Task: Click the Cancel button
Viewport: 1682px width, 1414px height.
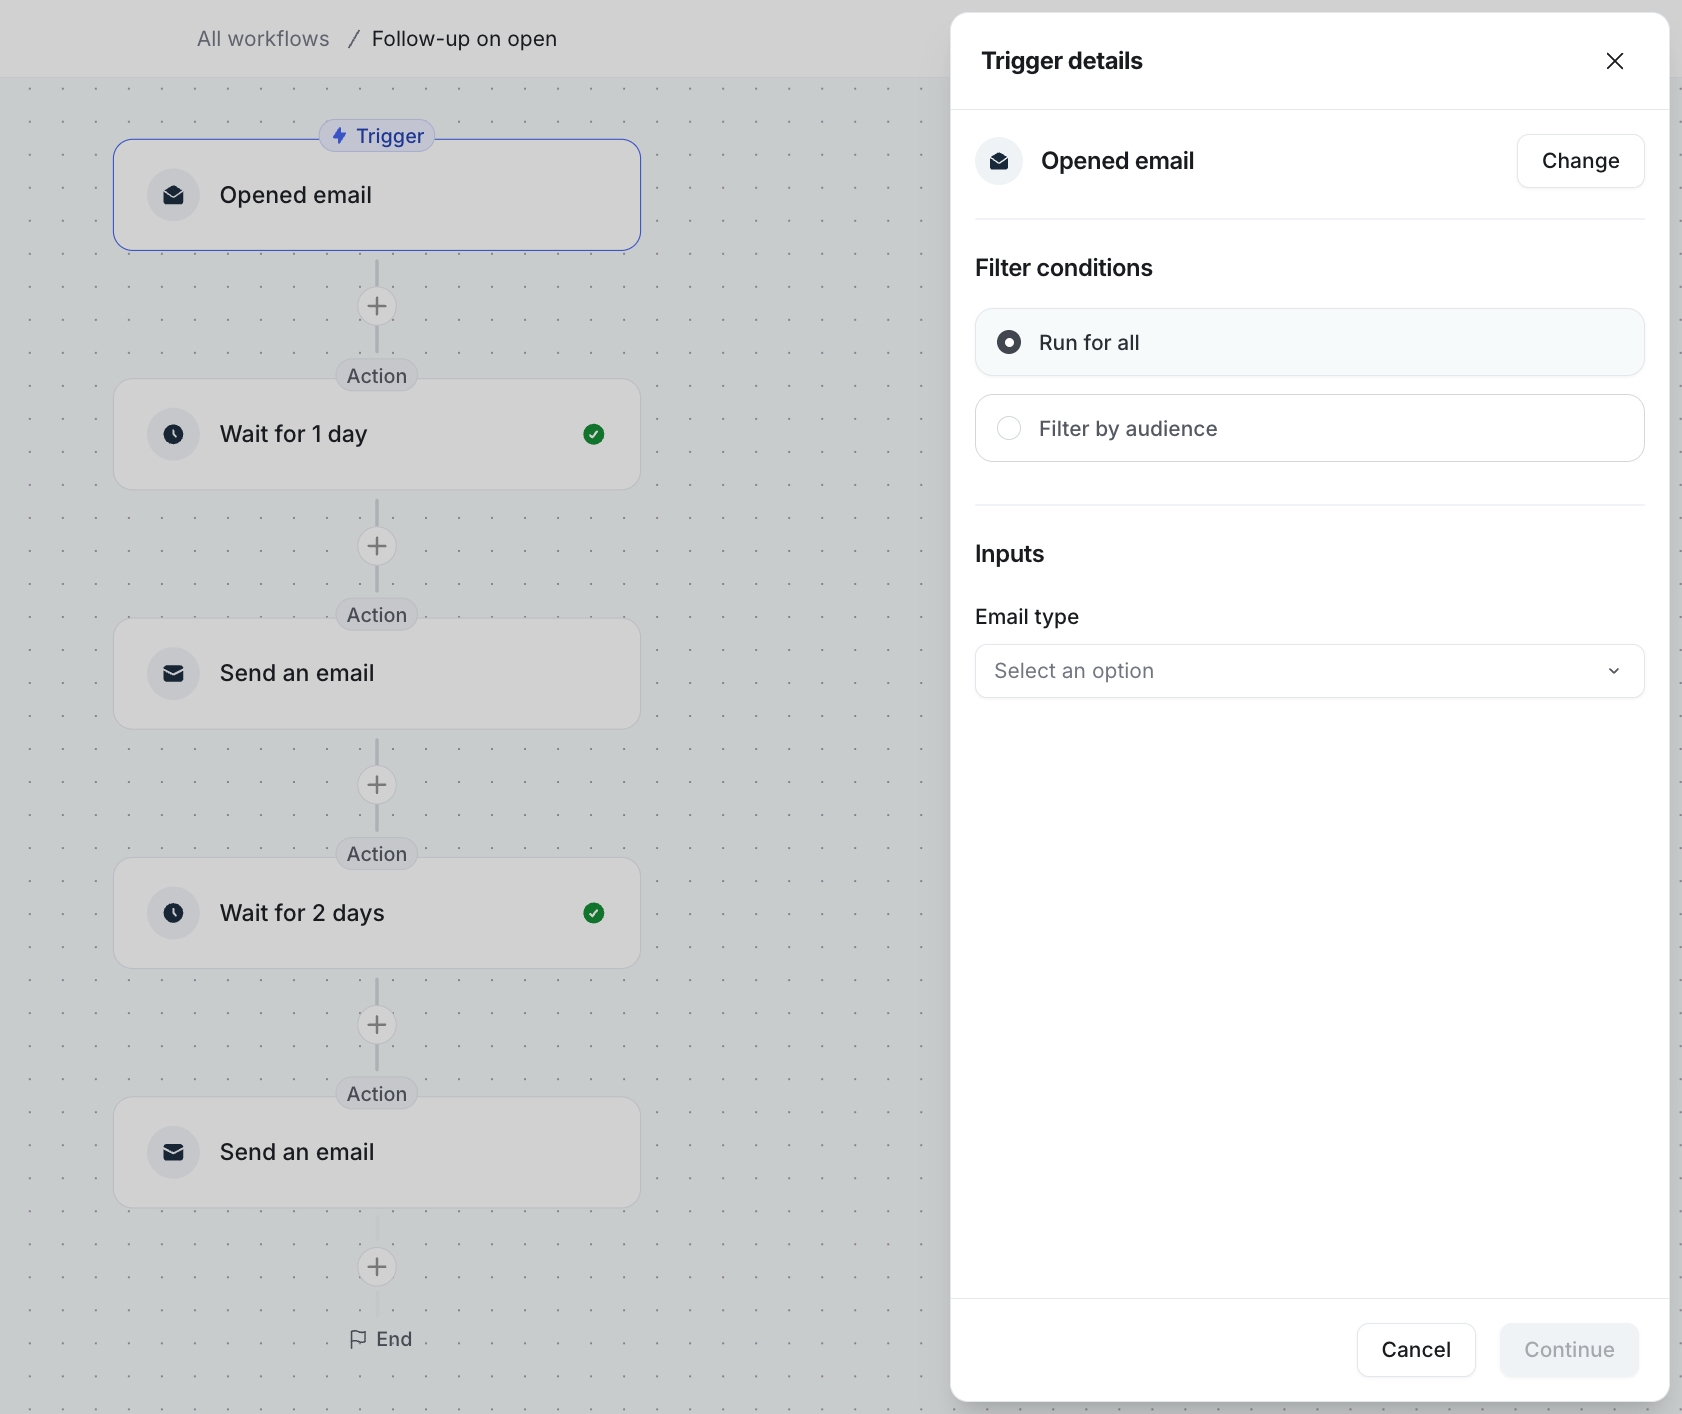Action: [x=1415, y=1350]
